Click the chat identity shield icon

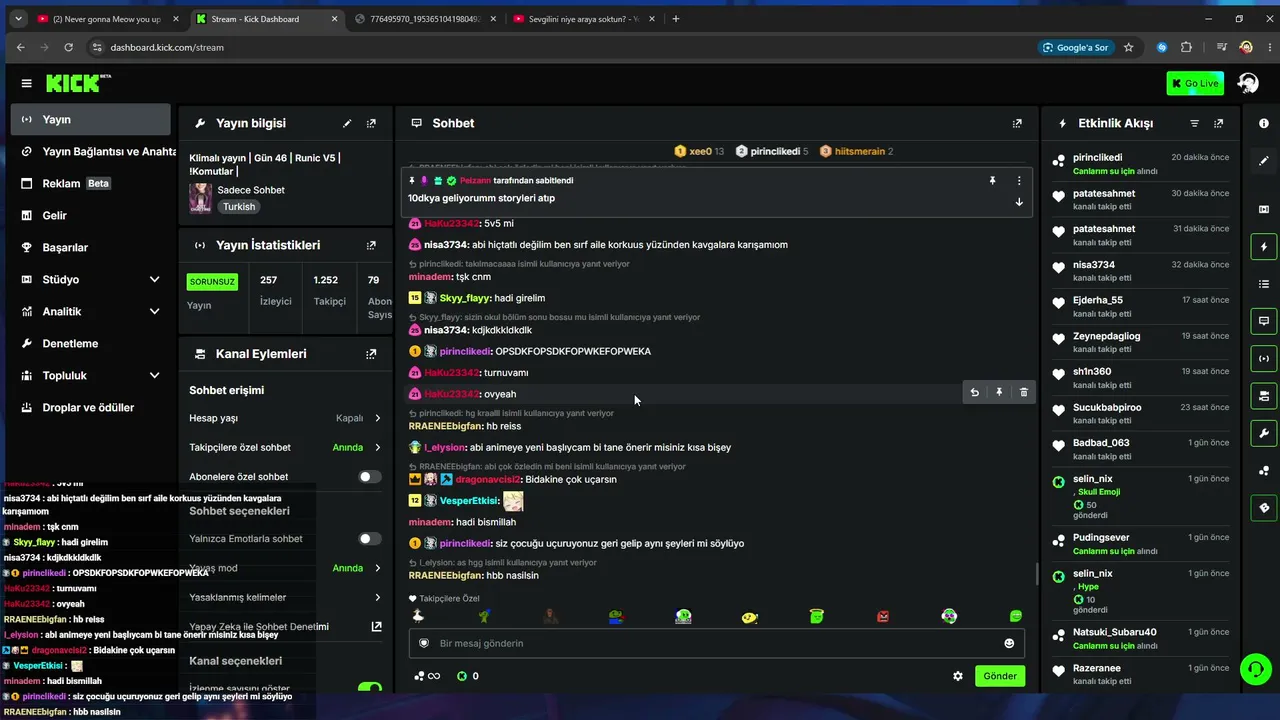click(x=424, y=643)
